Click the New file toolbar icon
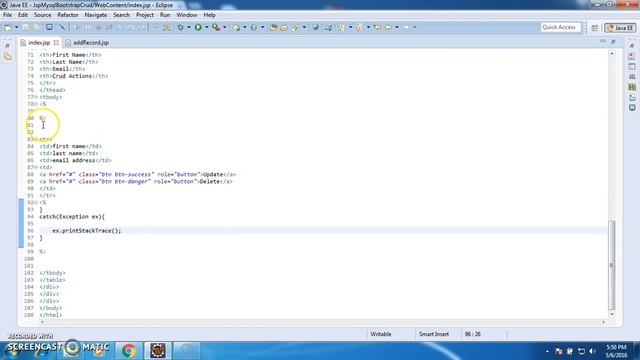Screen dimensions: 640x360 coord(8,27)
